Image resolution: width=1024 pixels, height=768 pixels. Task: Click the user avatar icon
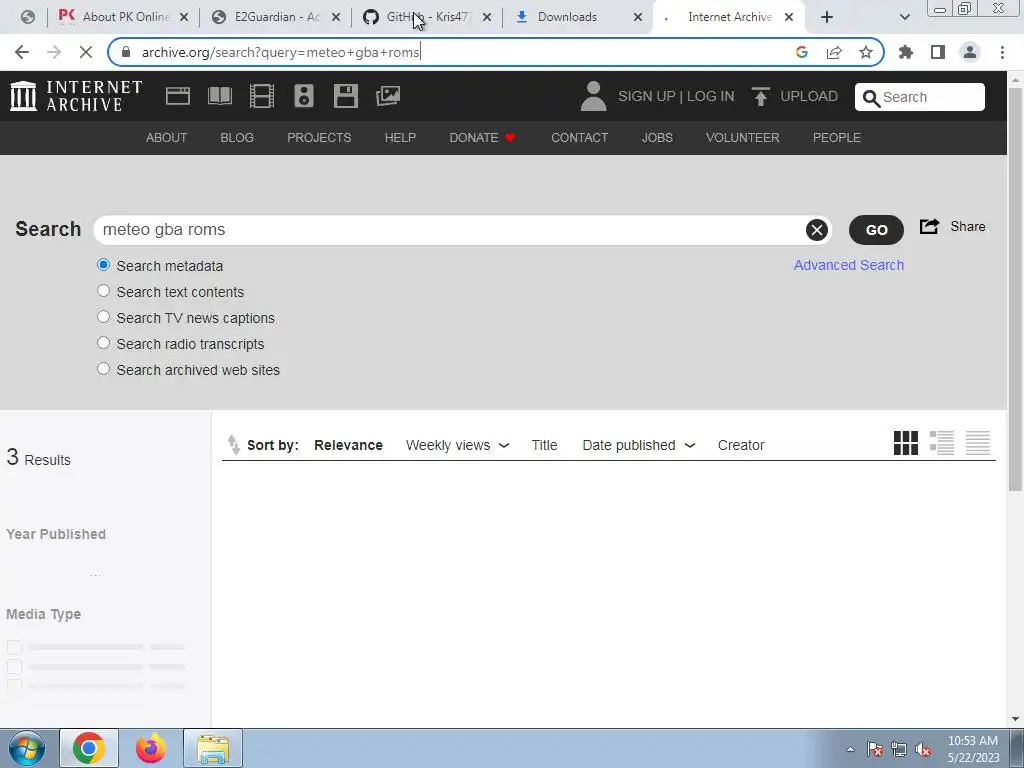[593, 96]
